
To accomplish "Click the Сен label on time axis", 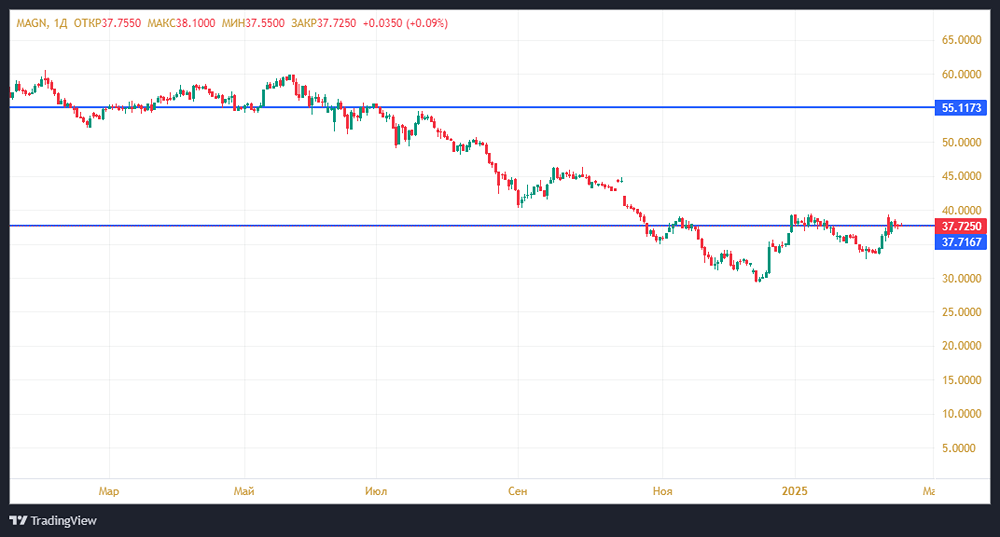I will tap(517, 491).
